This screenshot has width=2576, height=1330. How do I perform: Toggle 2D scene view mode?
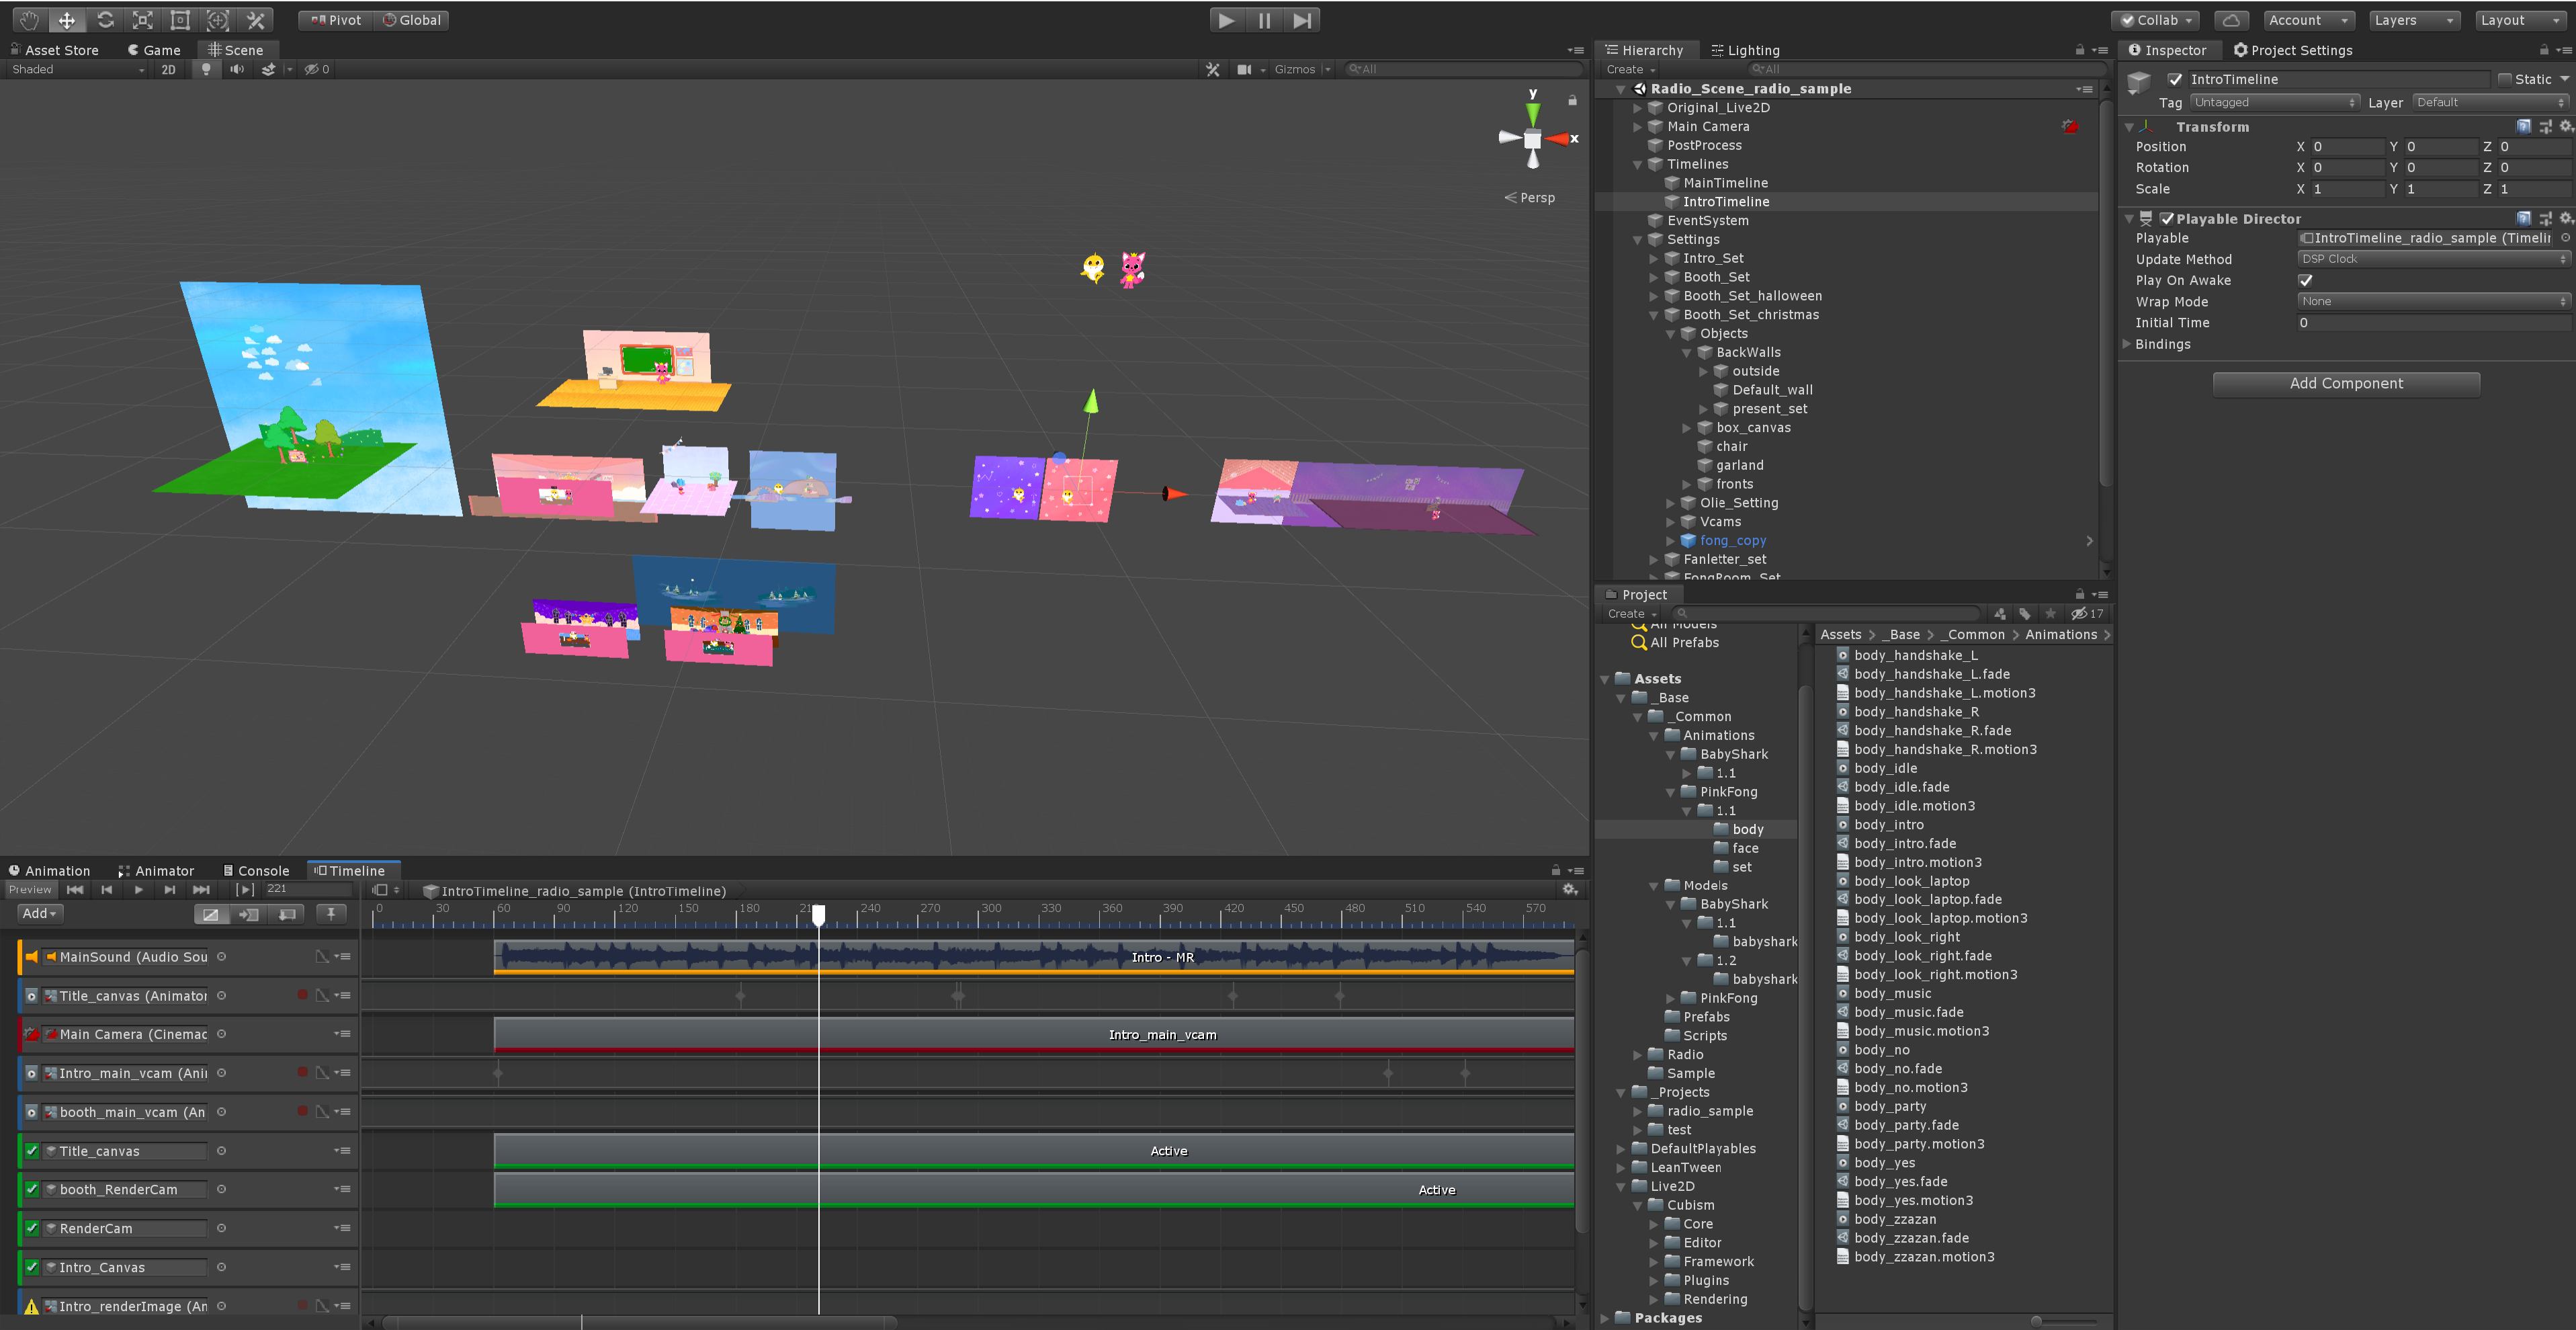pyautogui.click(x=168, y=69)
